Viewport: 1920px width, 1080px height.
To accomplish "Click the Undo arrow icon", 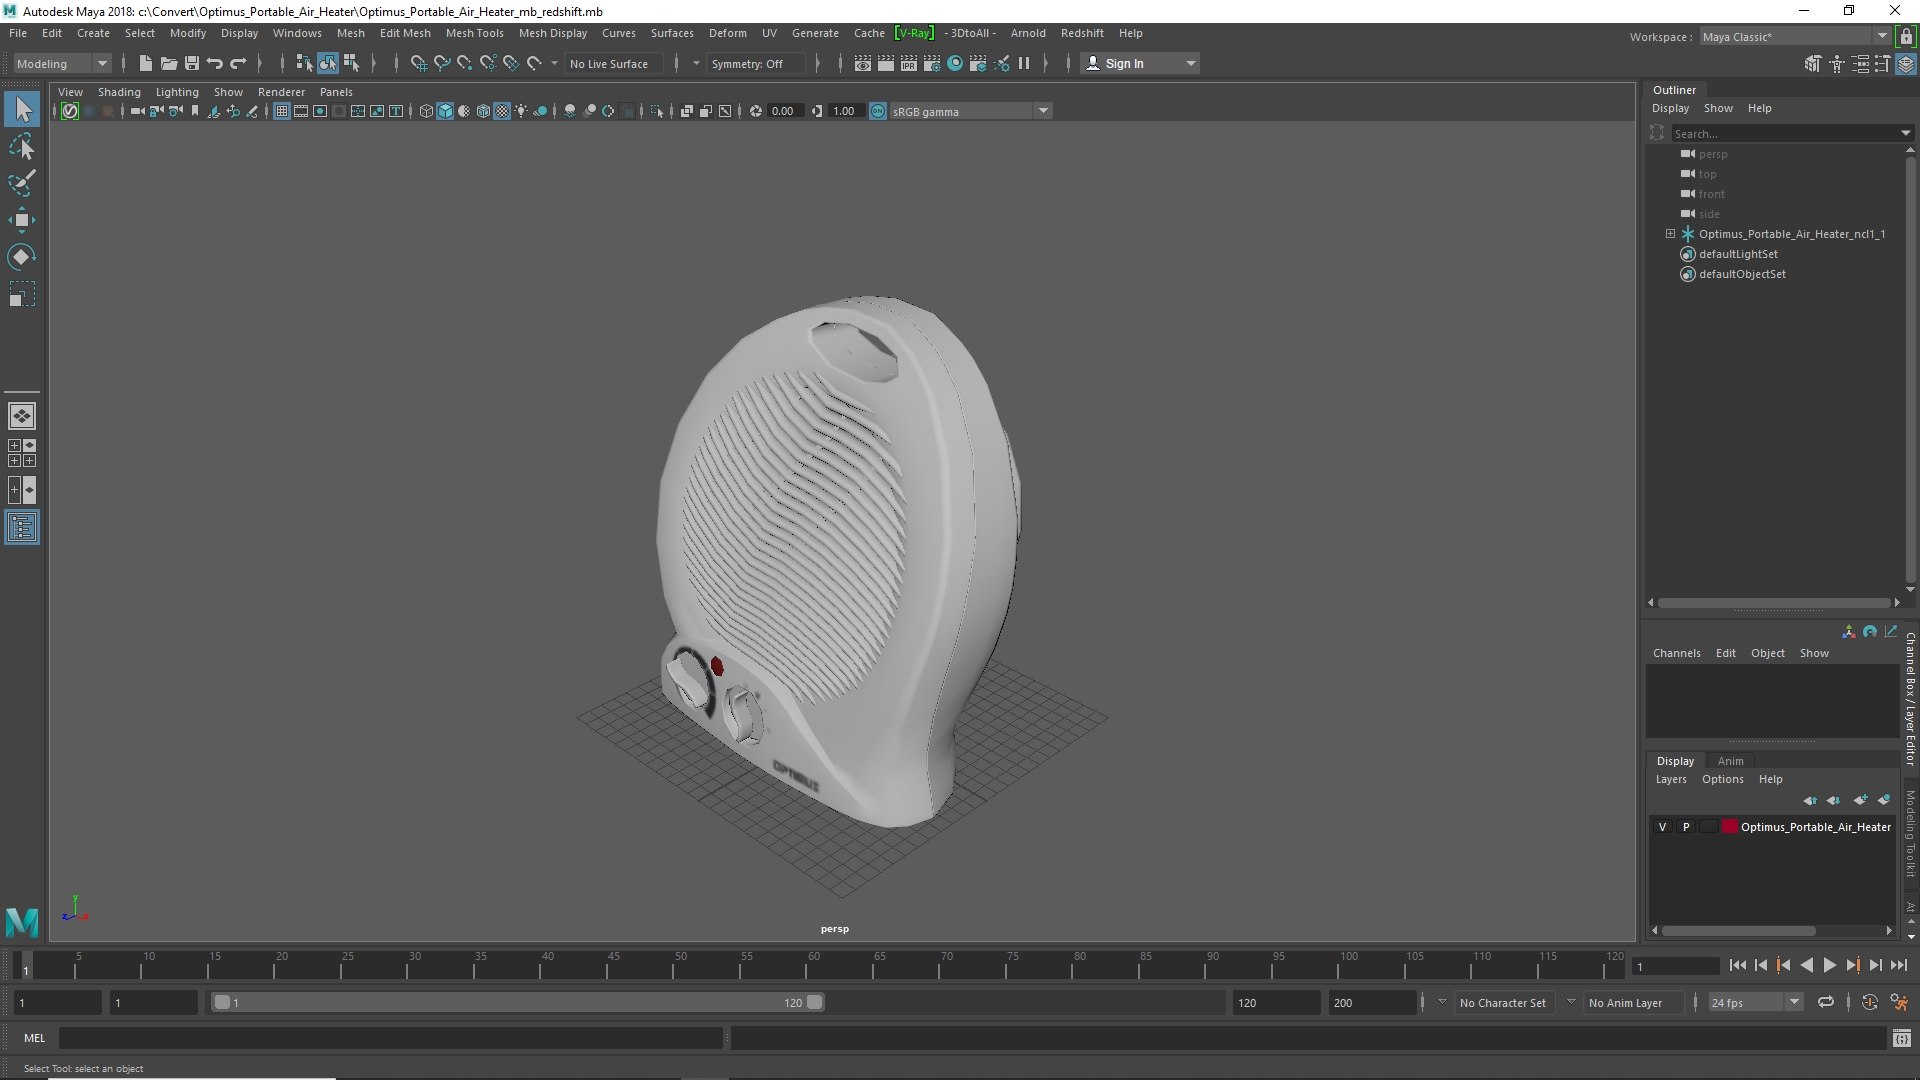I will pos(215,63).
